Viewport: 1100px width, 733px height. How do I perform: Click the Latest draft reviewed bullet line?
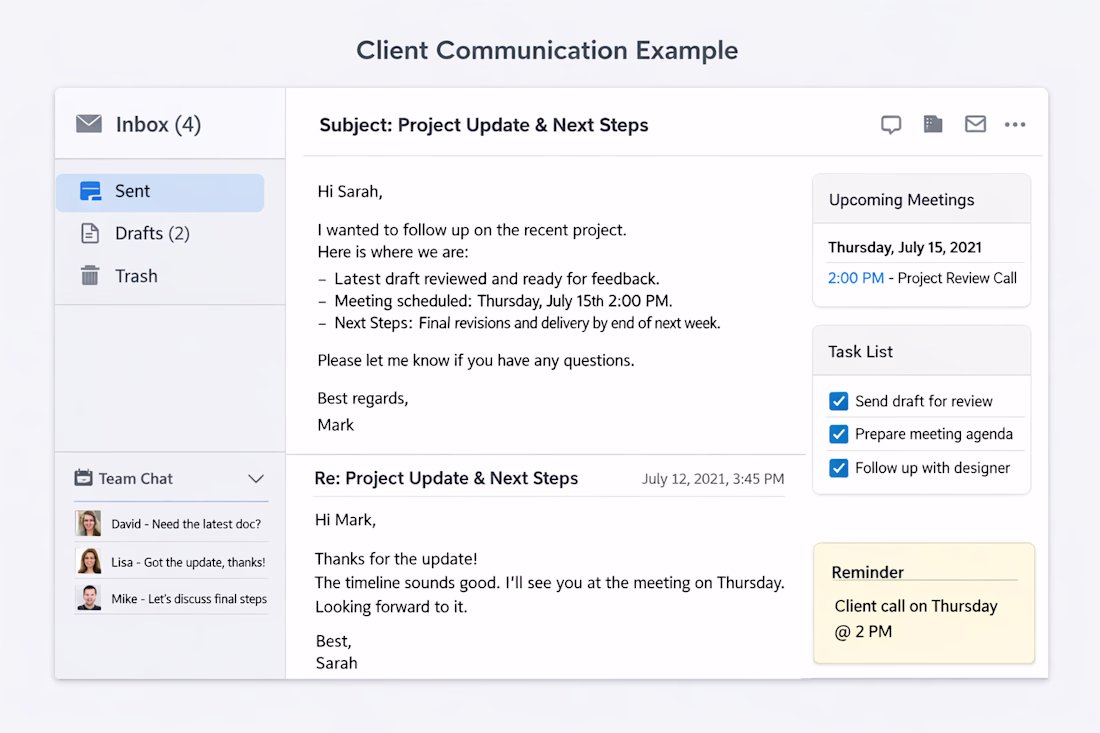coord(489,278)
